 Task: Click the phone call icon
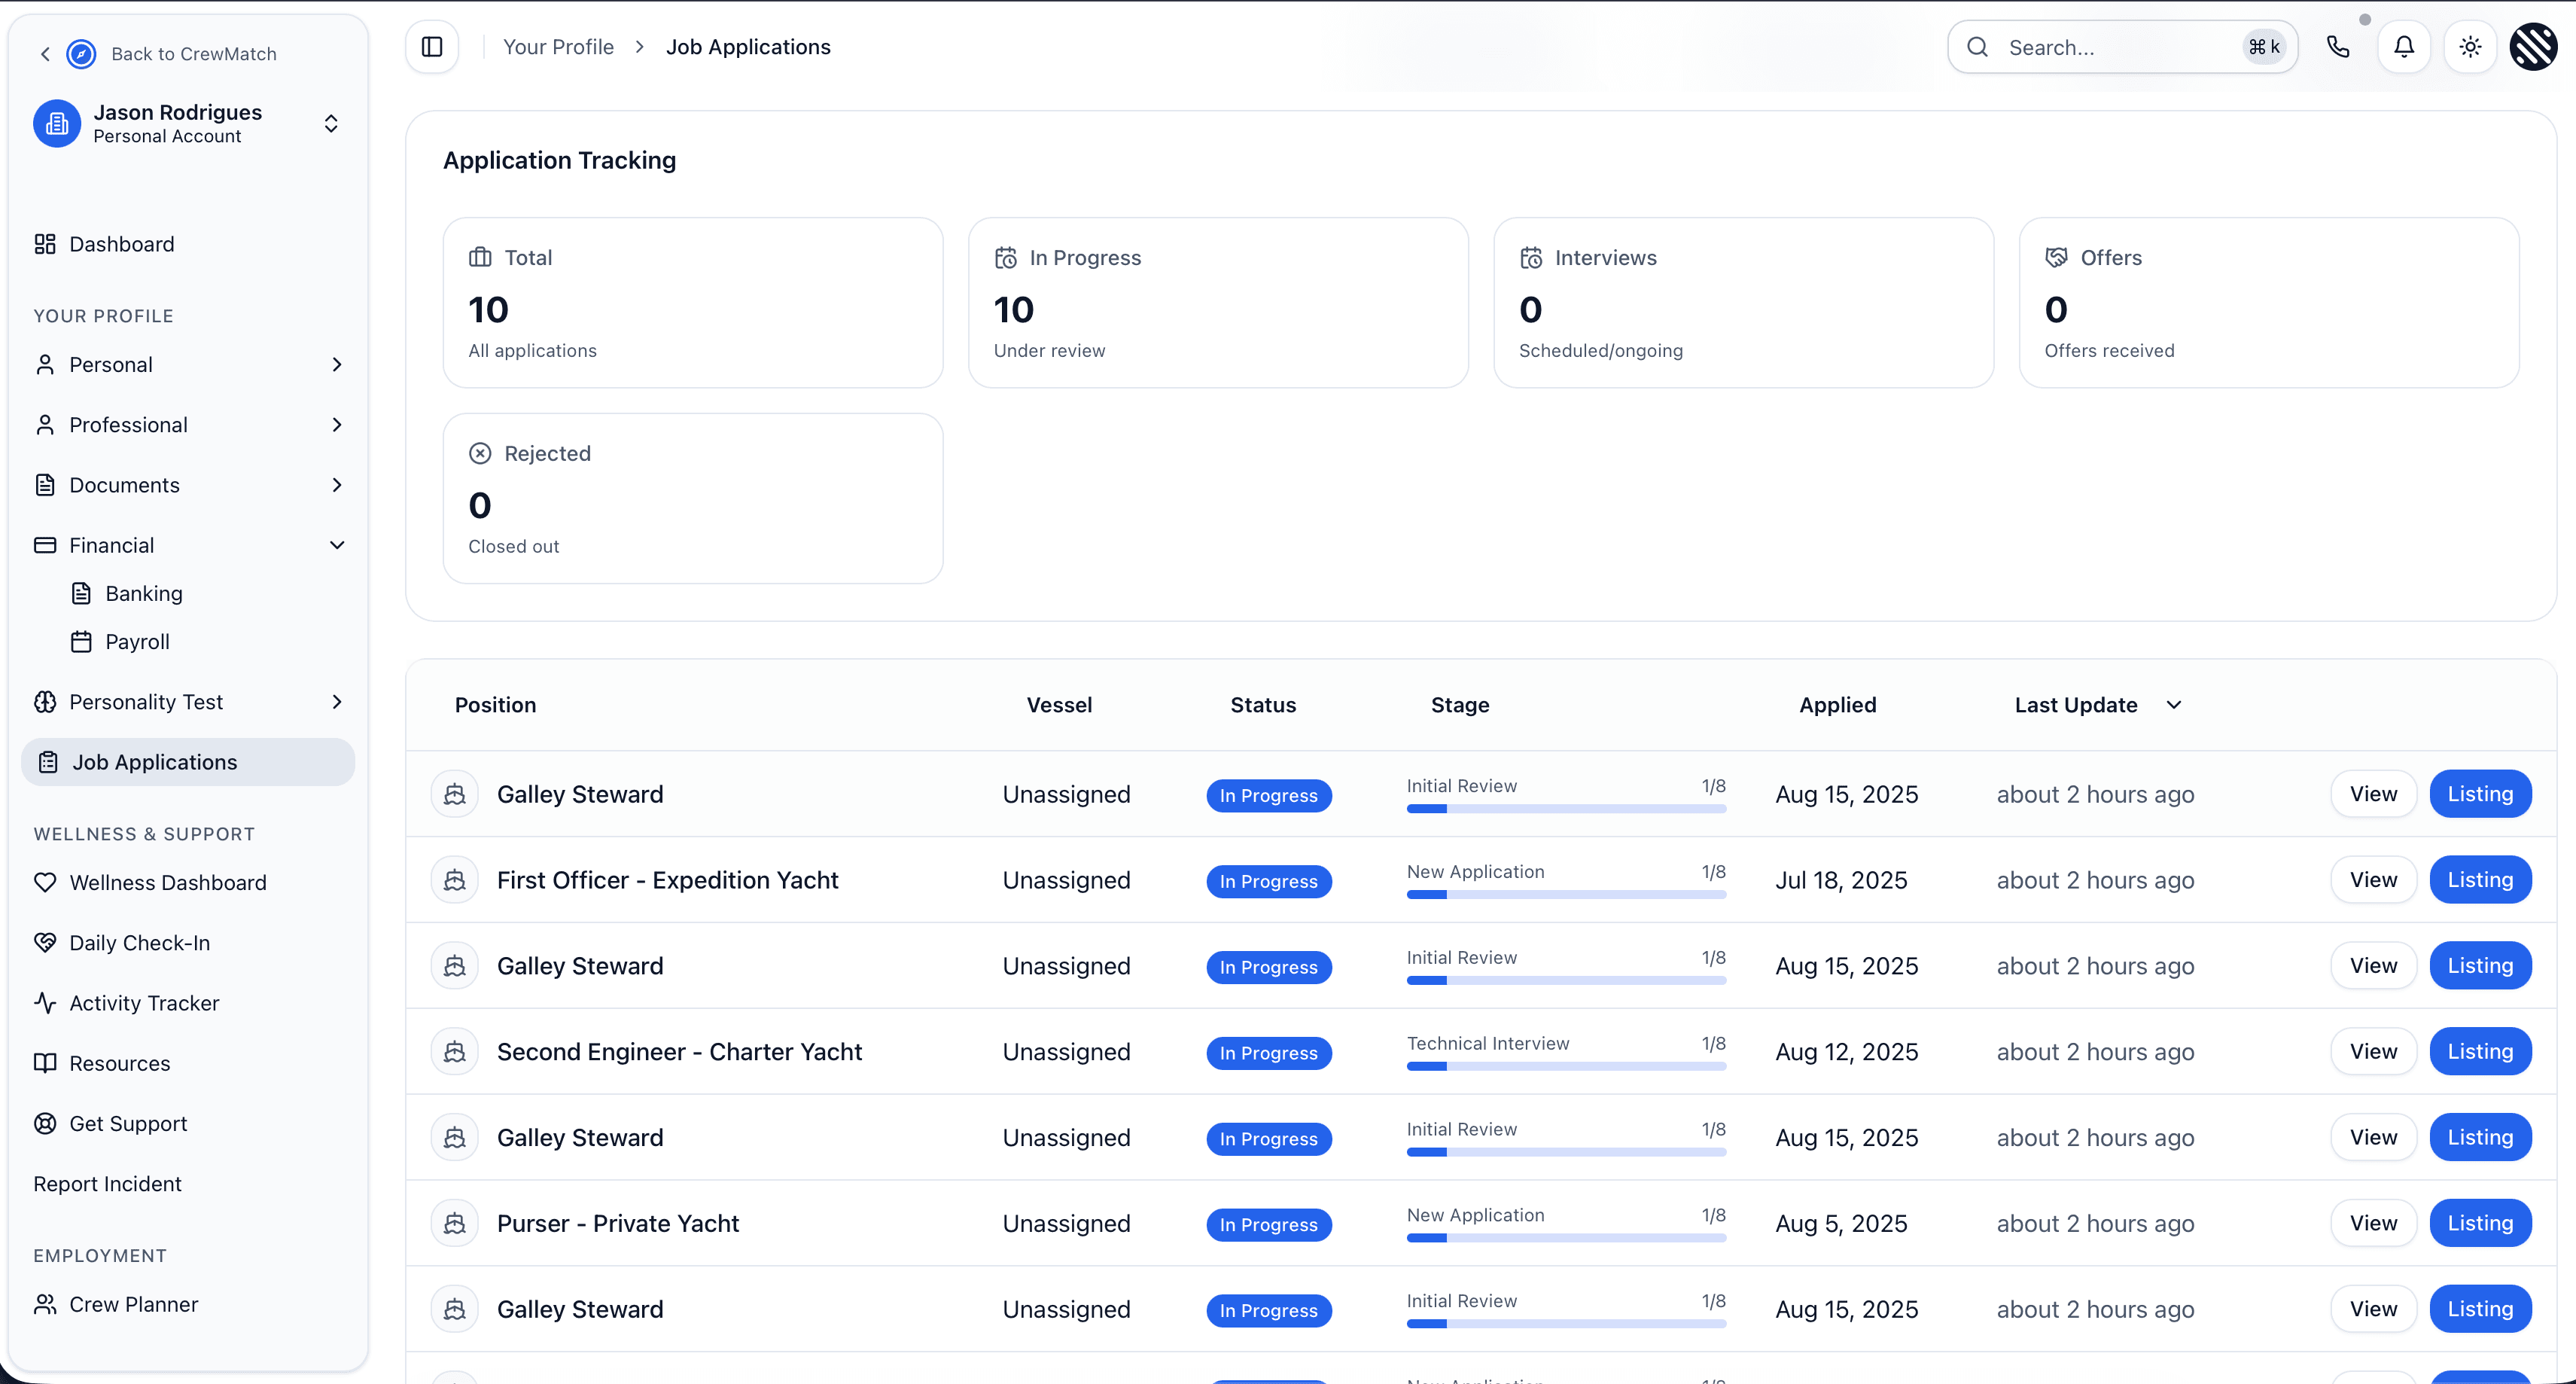(2339, 46)
